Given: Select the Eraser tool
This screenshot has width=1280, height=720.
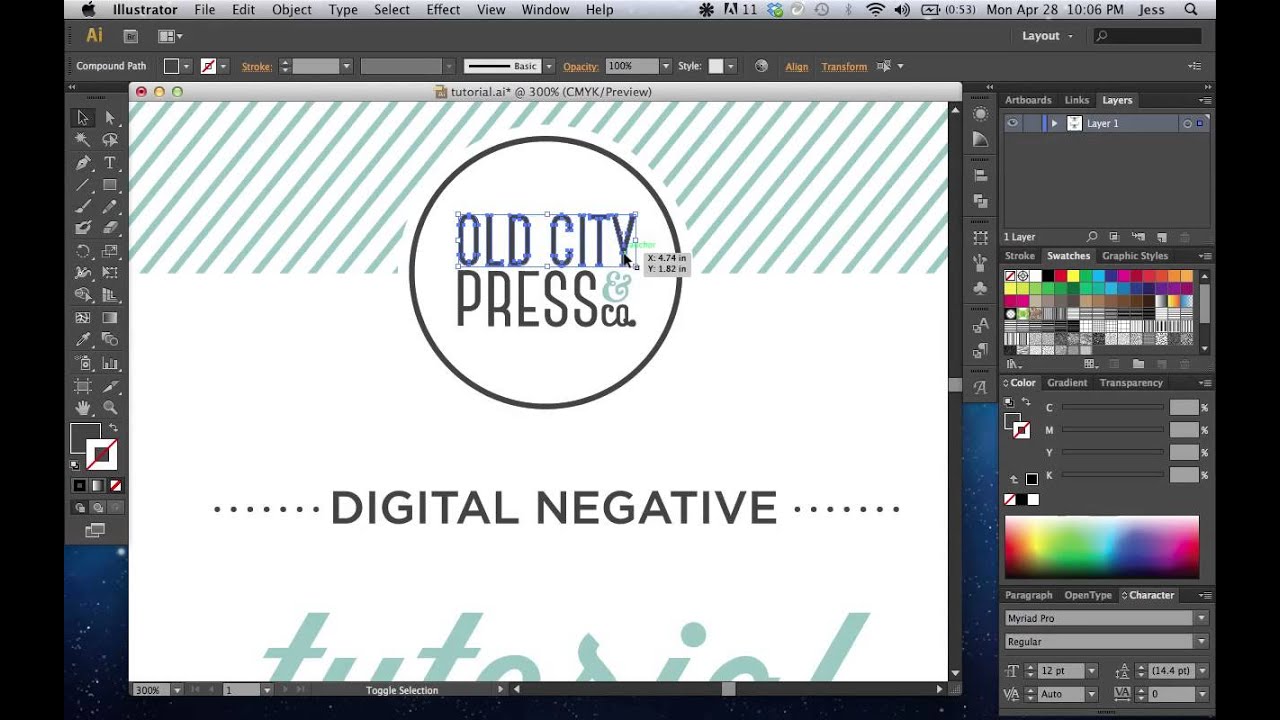Looking at the screenshot, I should click(110, 229).
